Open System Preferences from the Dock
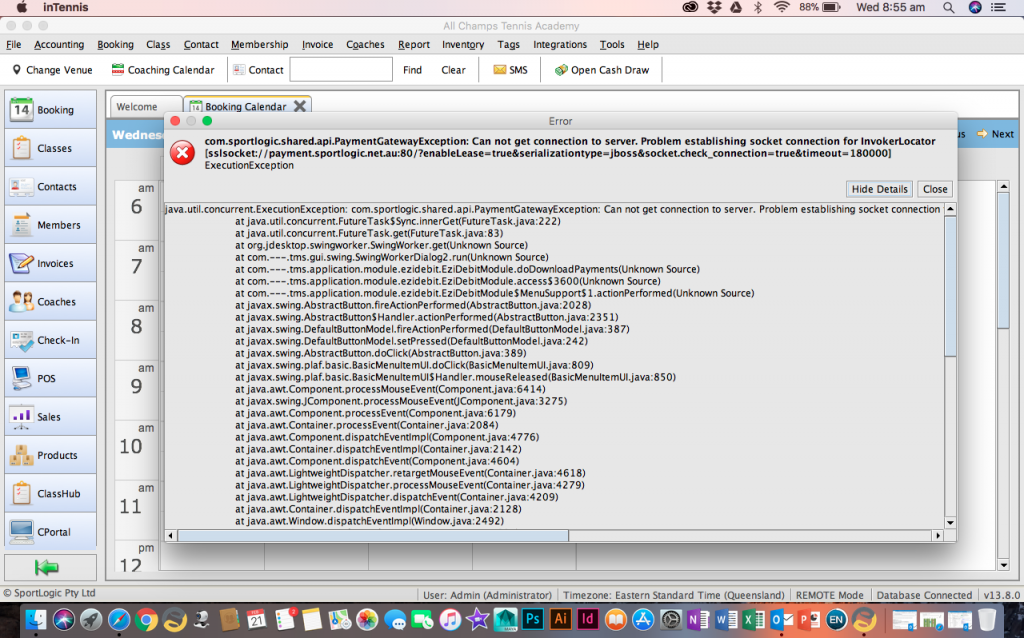This screenshot has height=638, width=1024. [670, 619]
